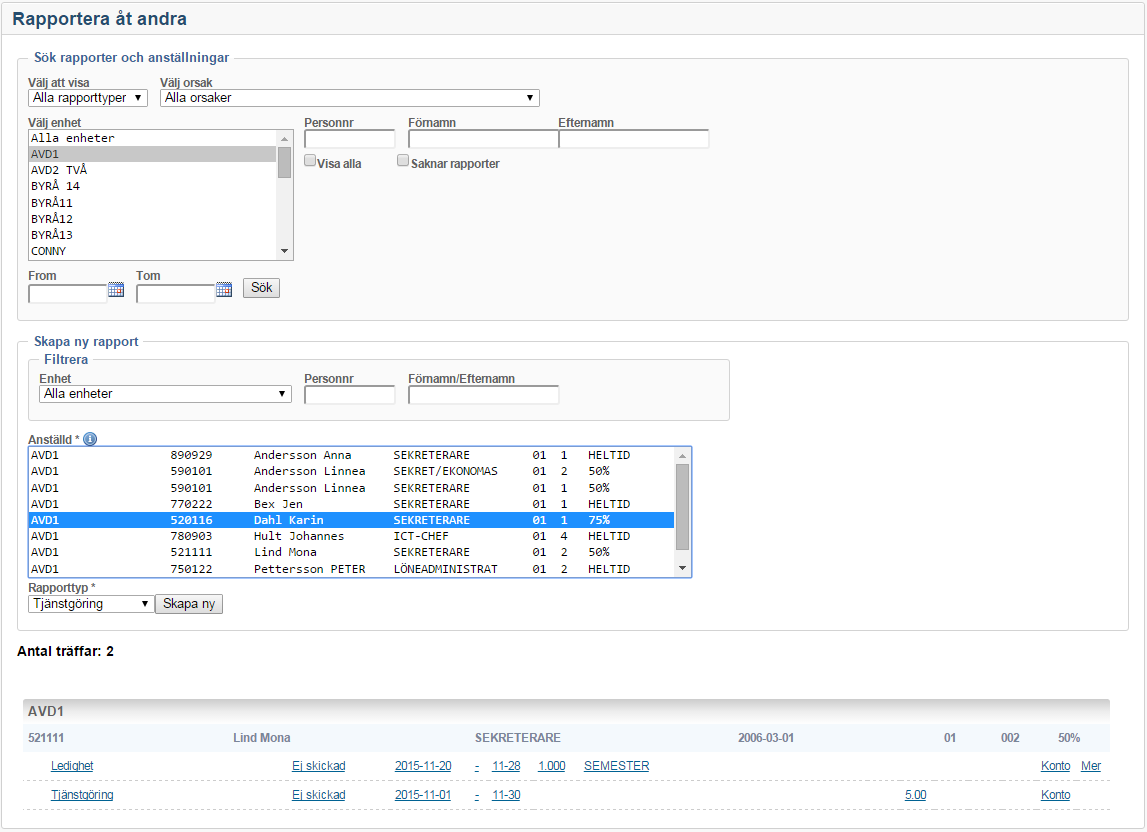The image size is (1147, 832).
Task: Click the info icon next to Anställd
Action: (x=90, y=439)
